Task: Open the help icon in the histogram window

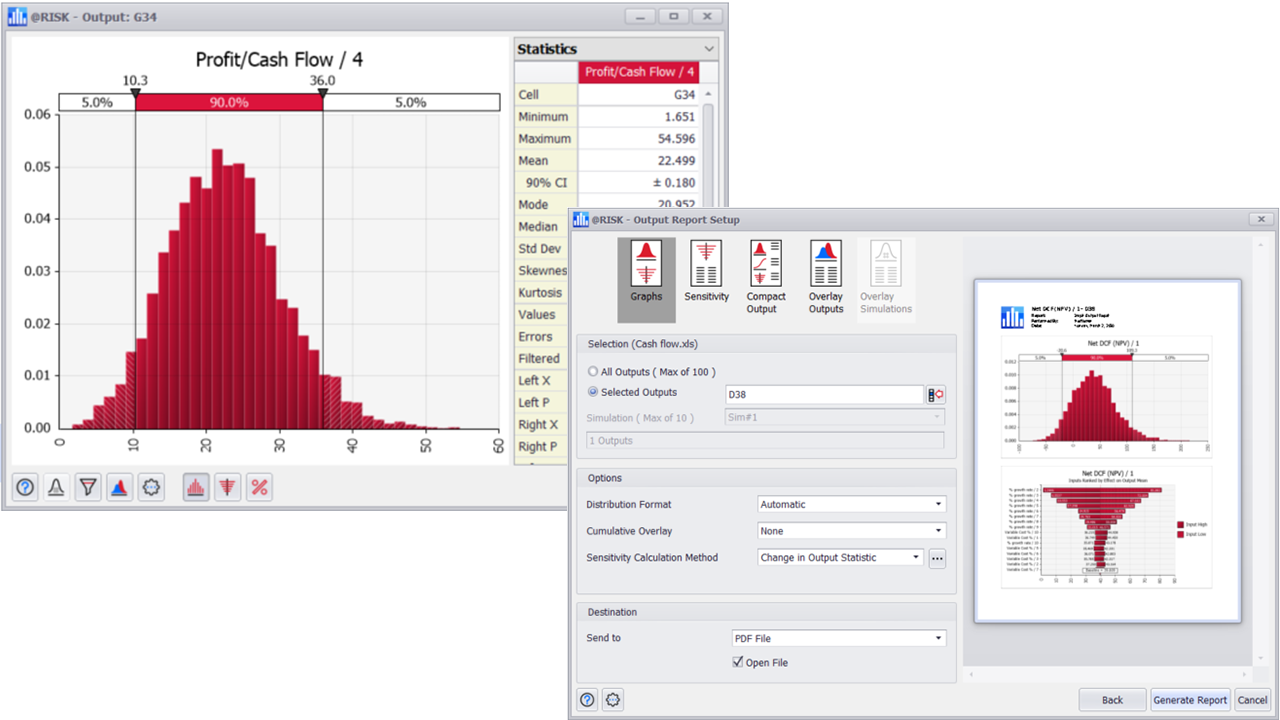Action: [25, 487]
